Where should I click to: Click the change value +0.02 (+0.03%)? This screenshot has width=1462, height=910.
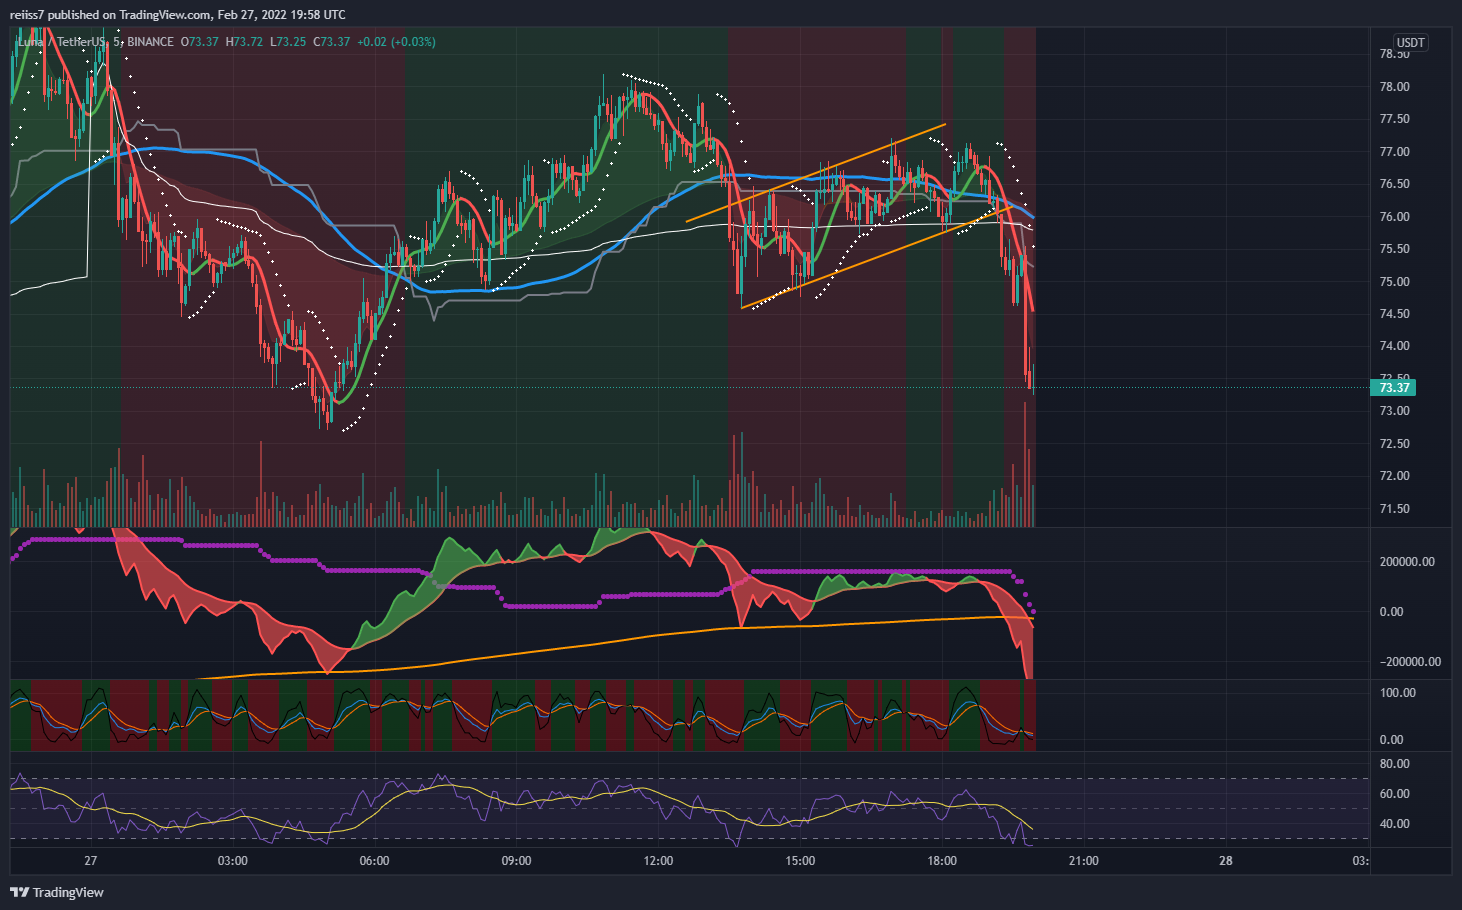396,42
